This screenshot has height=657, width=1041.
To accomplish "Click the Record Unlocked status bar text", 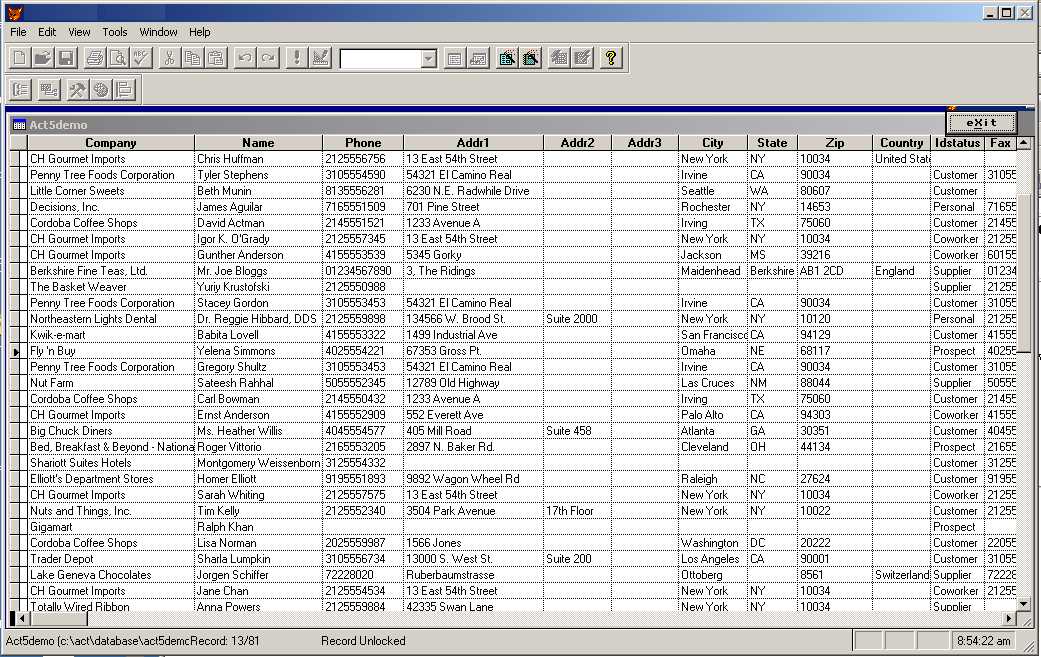I will (363, 641).
